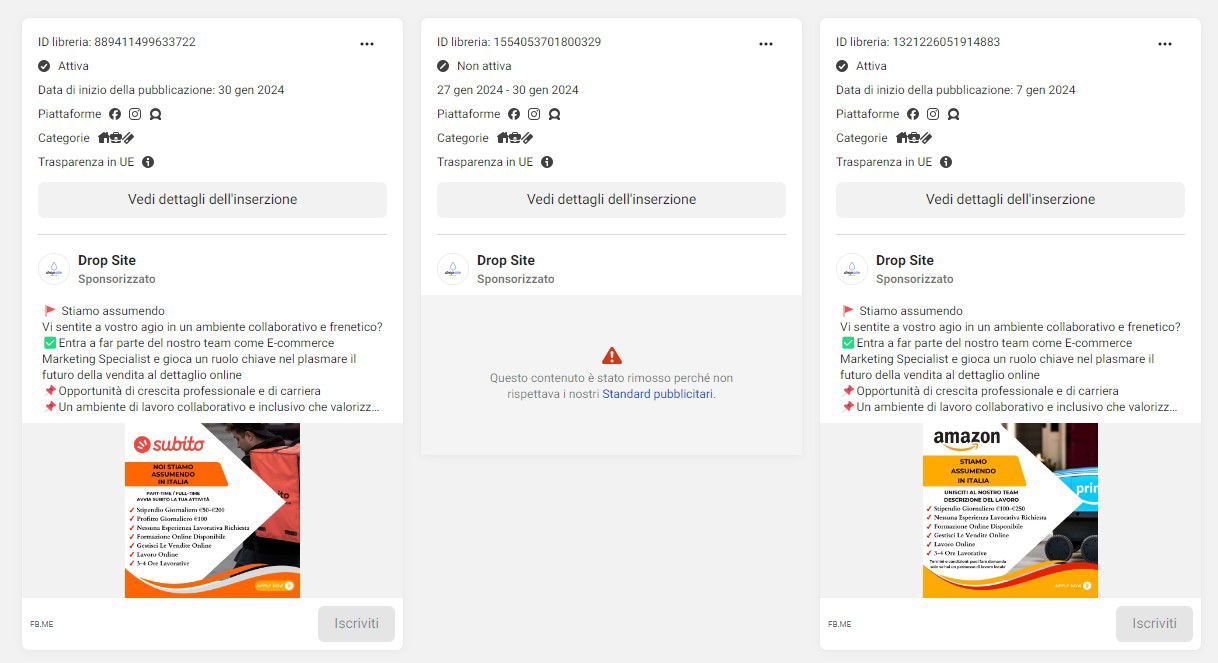Click Instagram platform icon in first ad card
The width and height of the screenshot is (1218, 663).
tap(135, 114)
